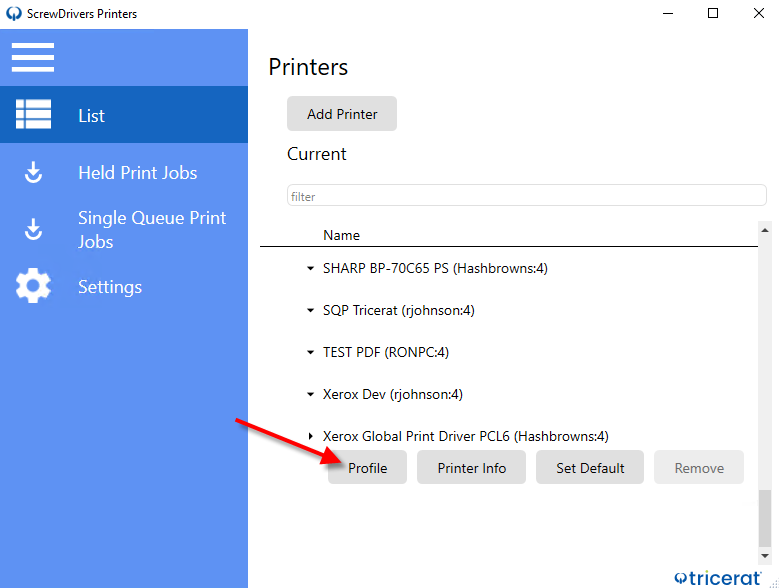Expand SQP Tricerat printer row
This screenshot has height=588, width=779.
(311, 310)
